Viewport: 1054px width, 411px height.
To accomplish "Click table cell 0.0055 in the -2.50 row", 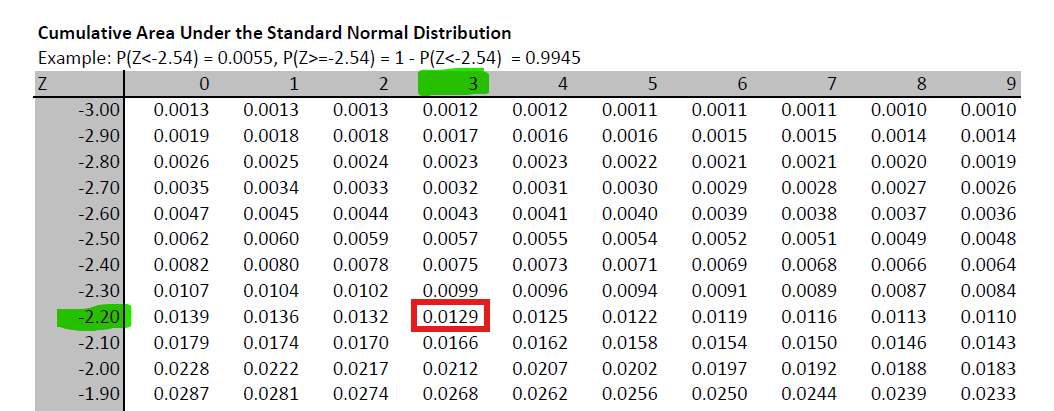I will 540,239.
